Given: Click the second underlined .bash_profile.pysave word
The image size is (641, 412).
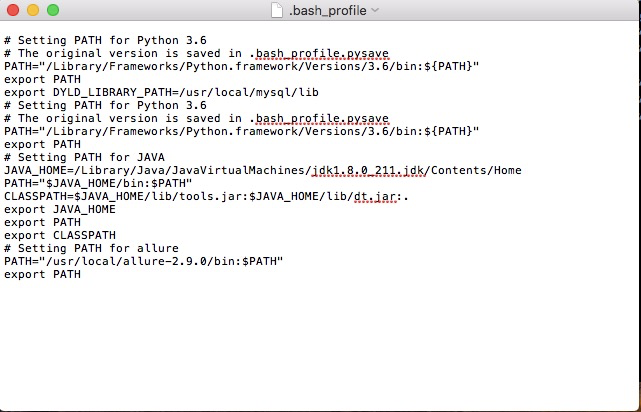Looking at the screenshot, I should click(322, 119).
